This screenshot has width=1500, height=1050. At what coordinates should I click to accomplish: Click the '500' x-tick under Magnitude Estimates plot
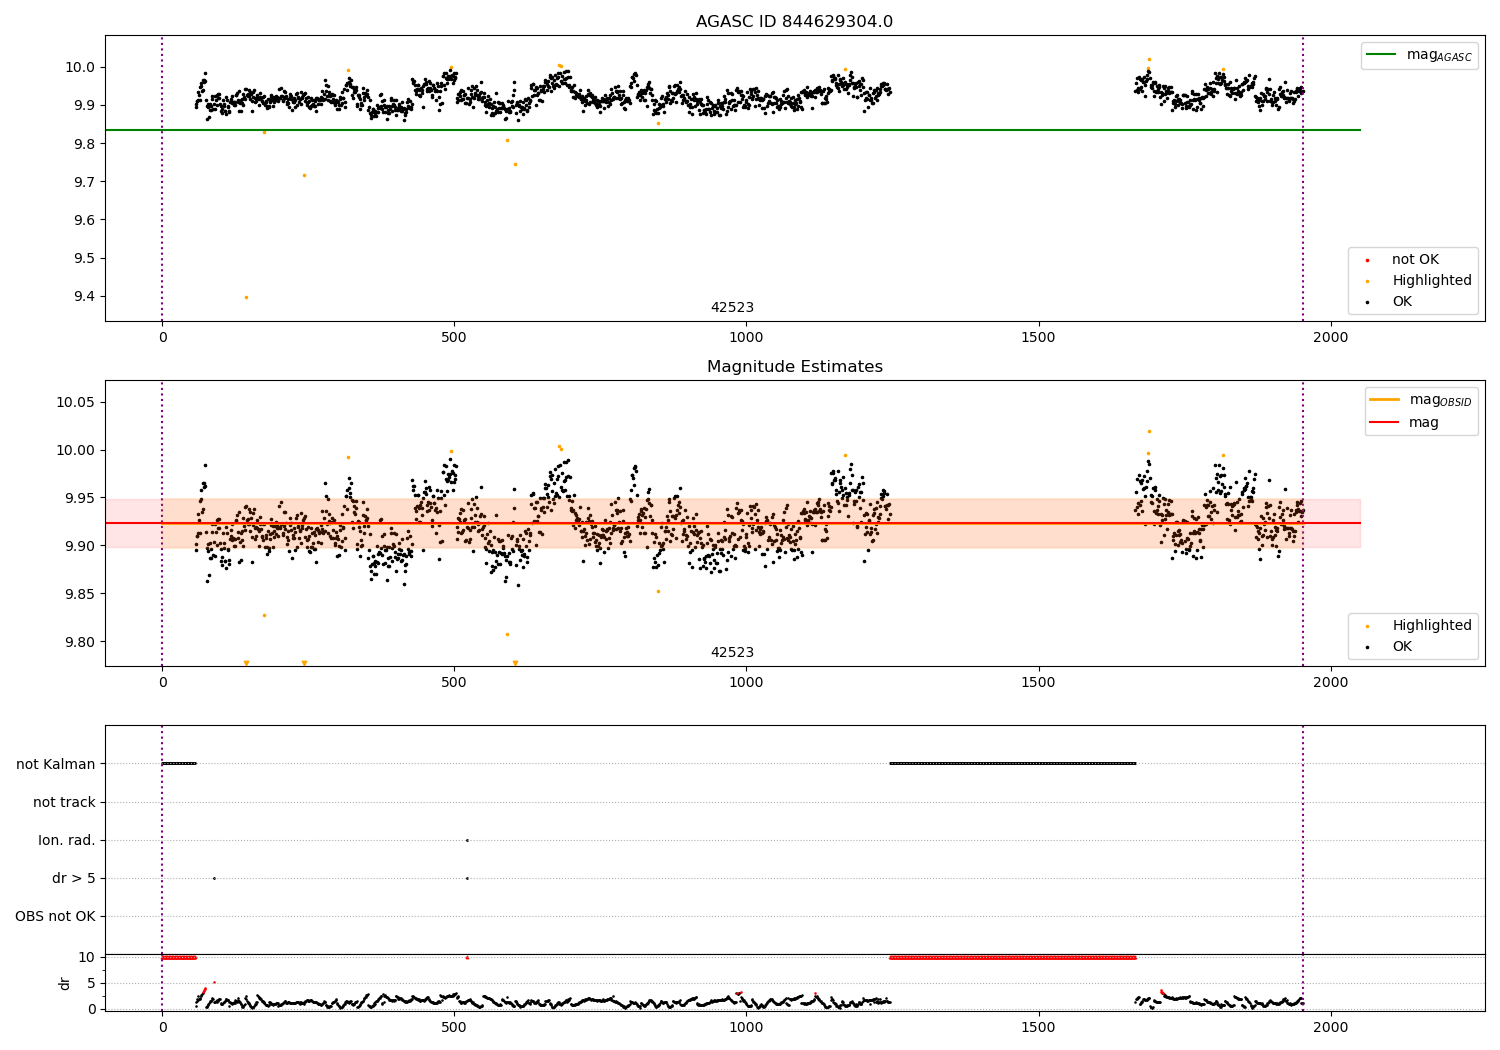(x=454, y=683)
